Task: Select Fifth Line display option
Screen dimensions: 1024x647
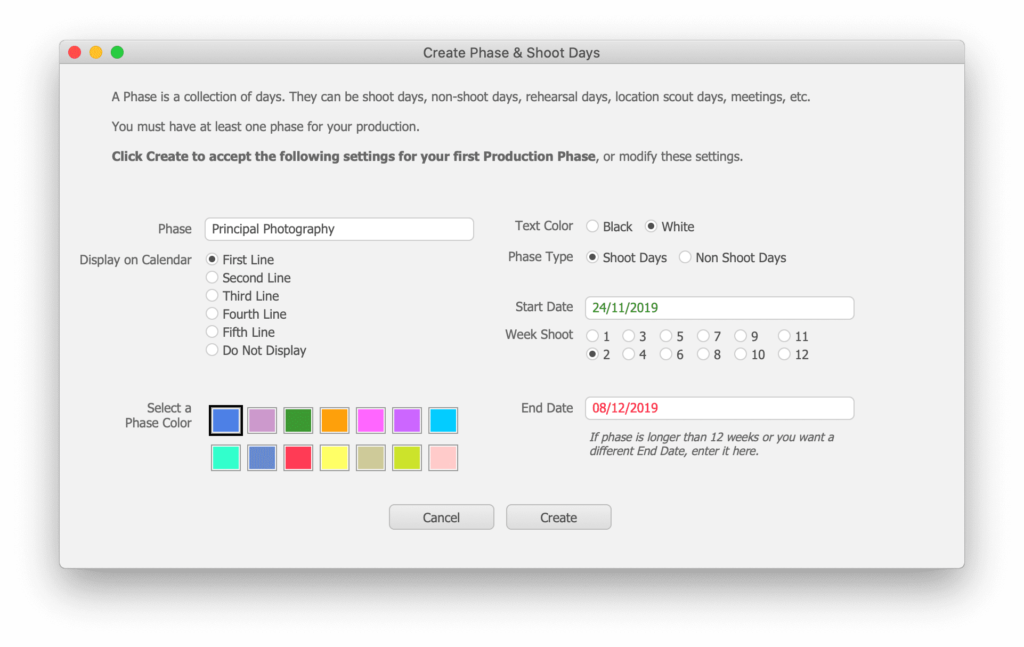Action: (x=212, y=332)
